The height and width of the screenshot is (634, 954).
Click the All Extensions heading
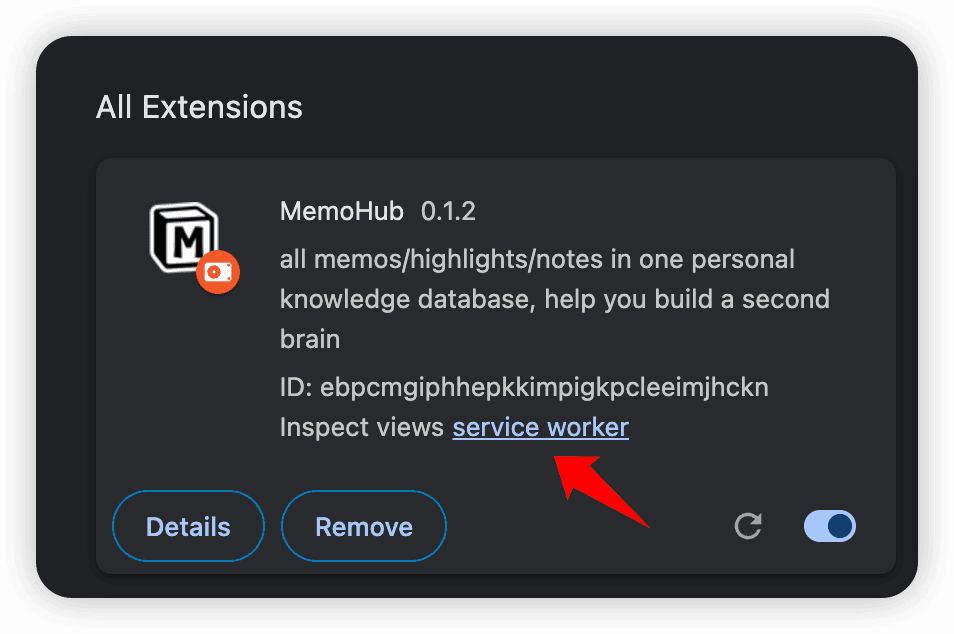coord(199,107)
